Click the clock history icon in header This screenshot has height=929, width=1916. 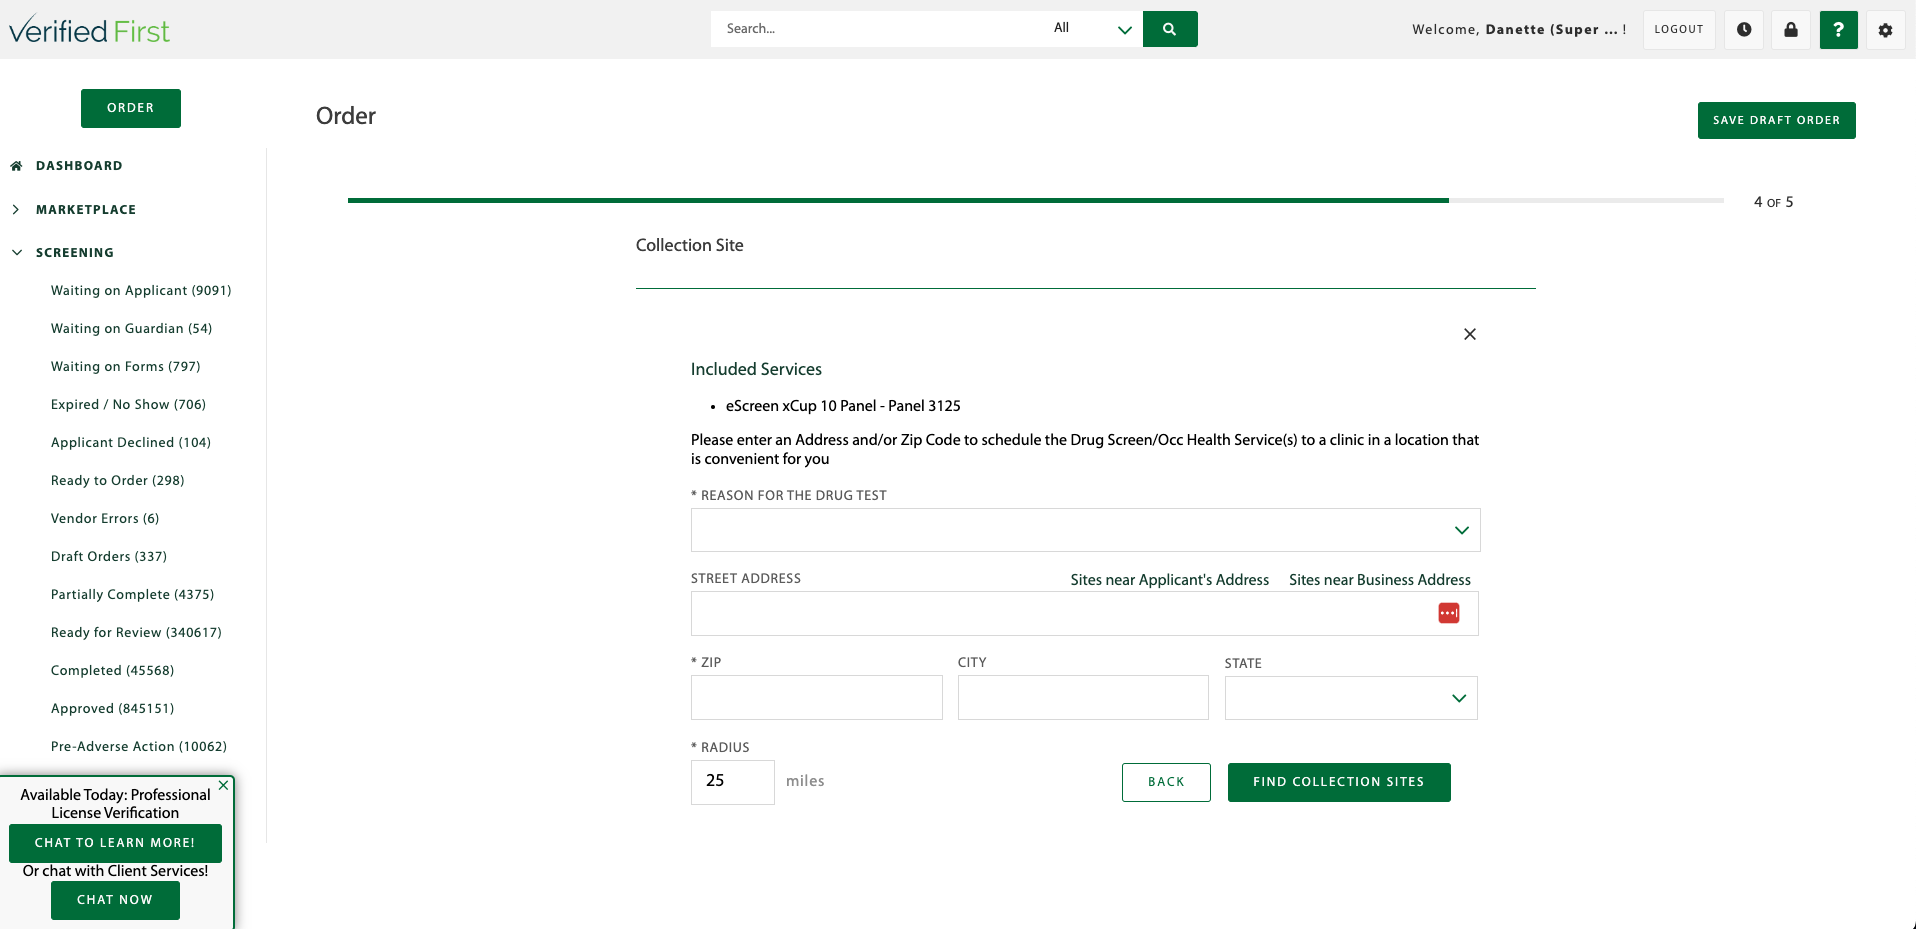click(x=1744, y=29)
